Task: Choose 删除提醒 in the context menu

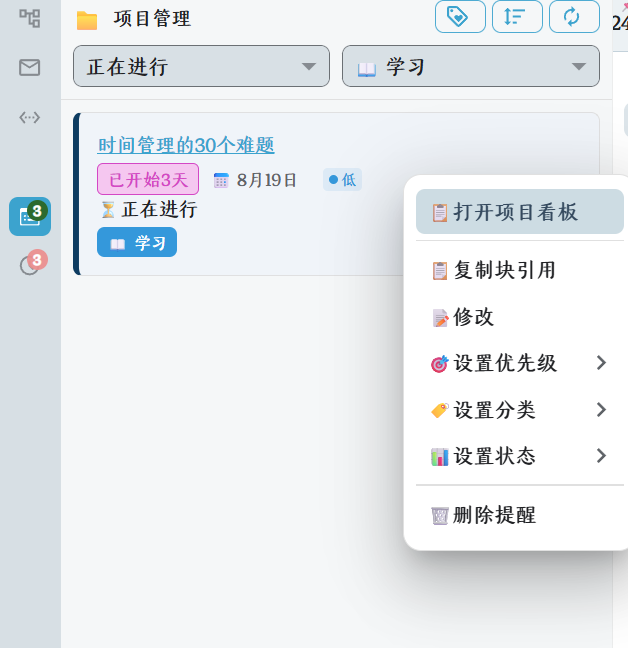Action: tap(520, 515)
